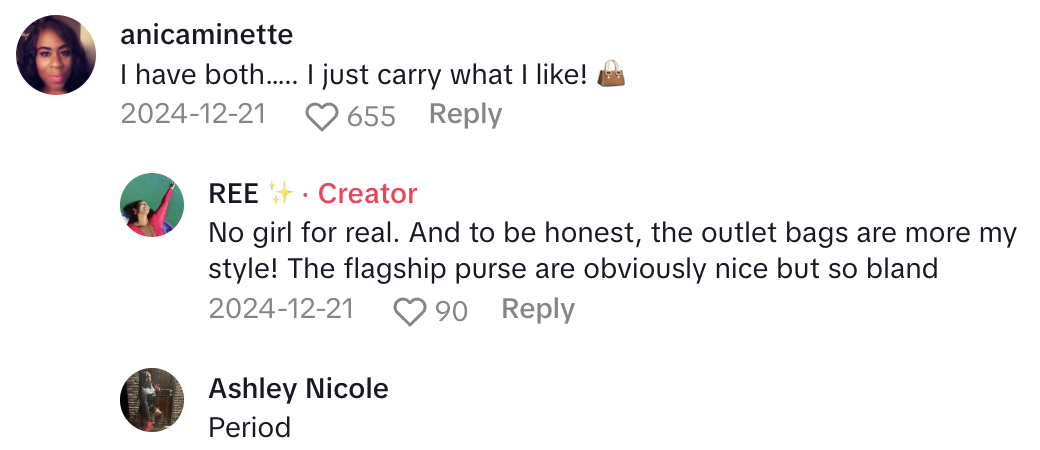Click the 655 like count
The width and height of the screenshot is (1040, 450).
tap(371, 117)
